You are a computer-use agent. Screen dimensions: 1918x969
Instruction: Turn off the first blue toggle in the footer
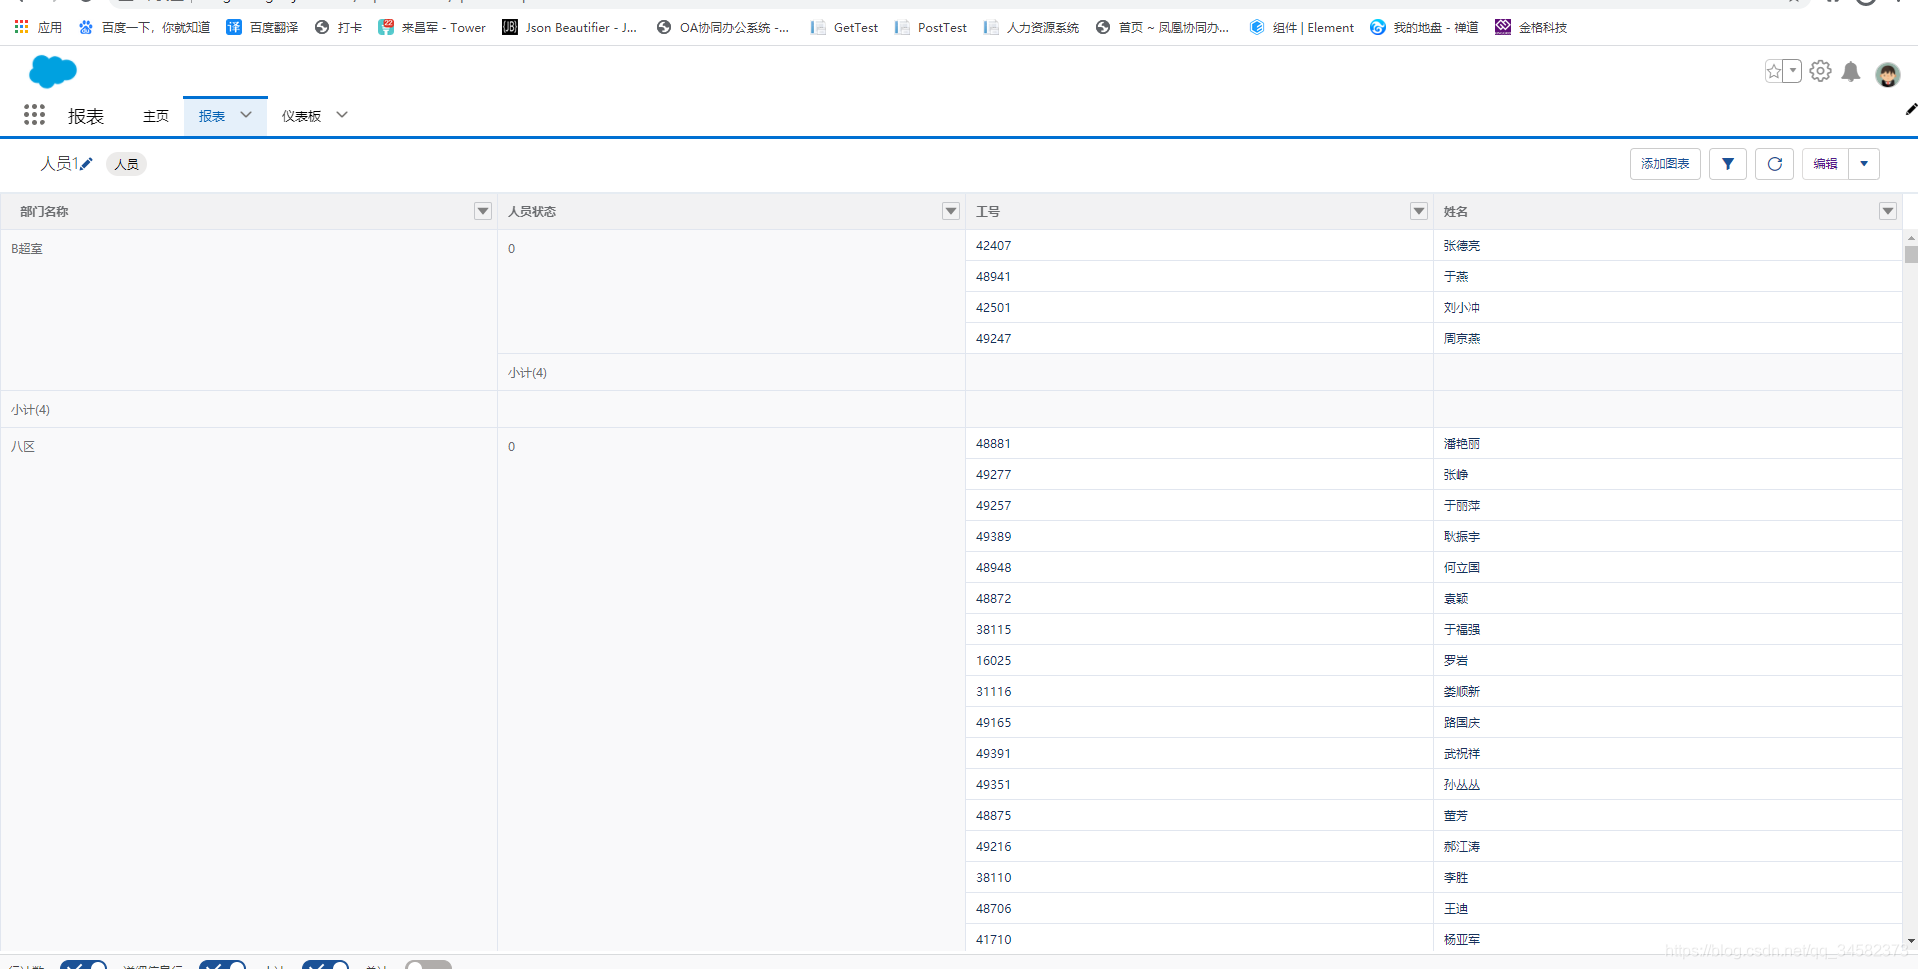(84, 963)
